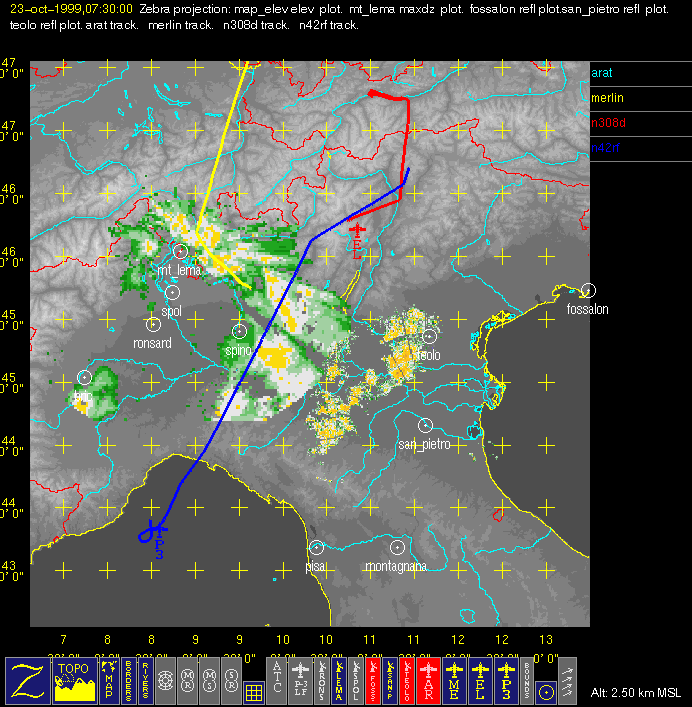This screenshot has width=692, height=707.
Task: Select the n42rf legend entry
Action: click(605, 147)
